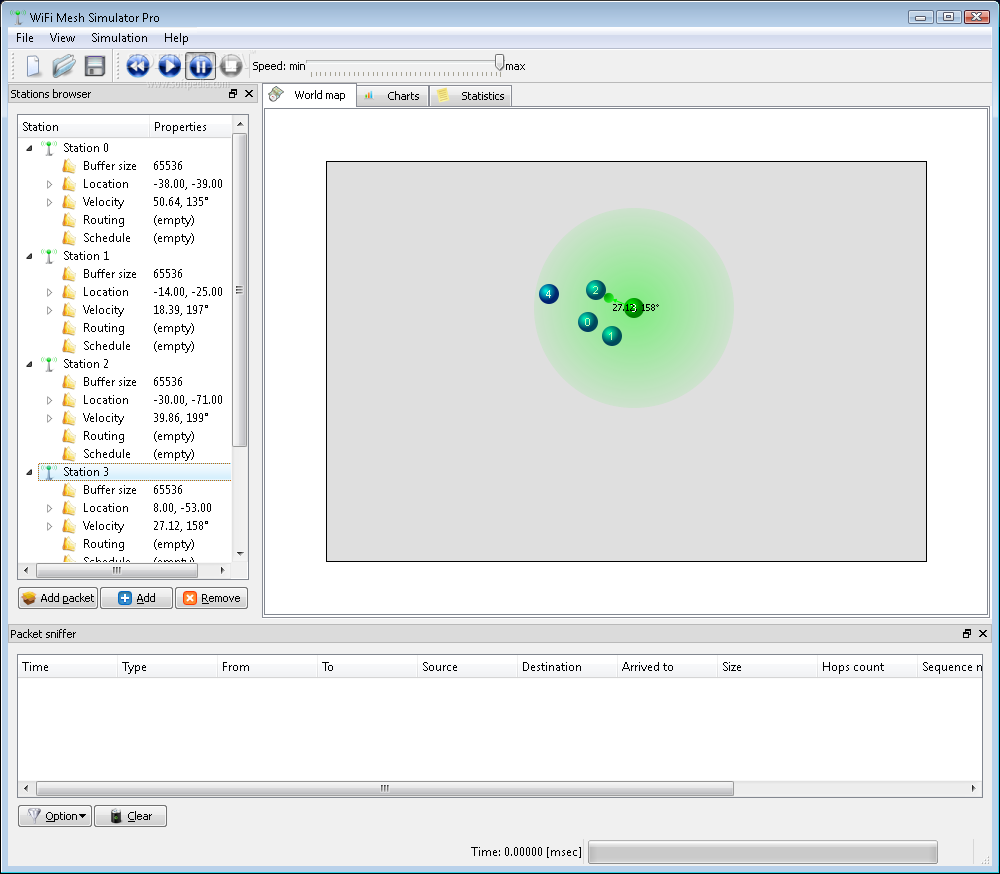Select Station 2 location value -30.00, -71.00
1000x874 pixels.
[x=188, y=400]
